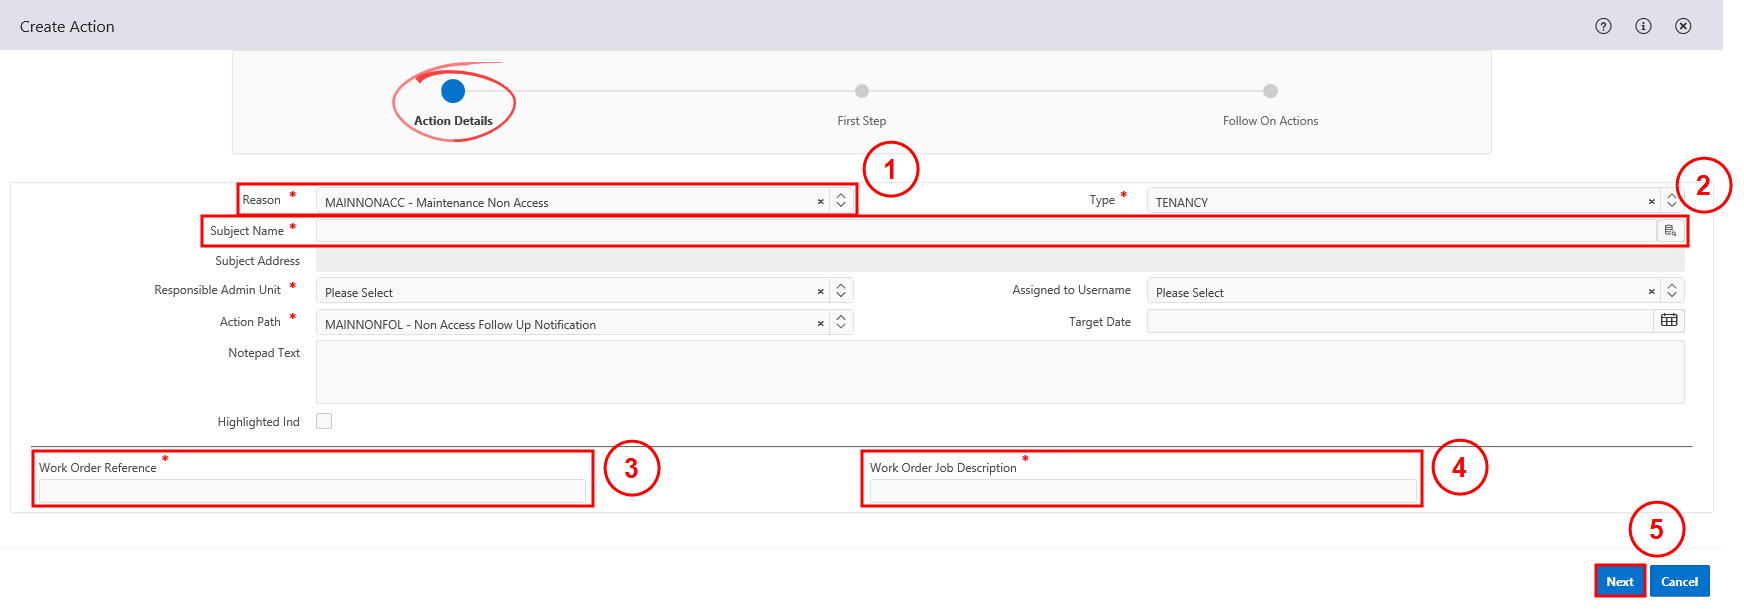Click the MAINNONFOL - Non Access Follow Up value

[x=460, y=325]
